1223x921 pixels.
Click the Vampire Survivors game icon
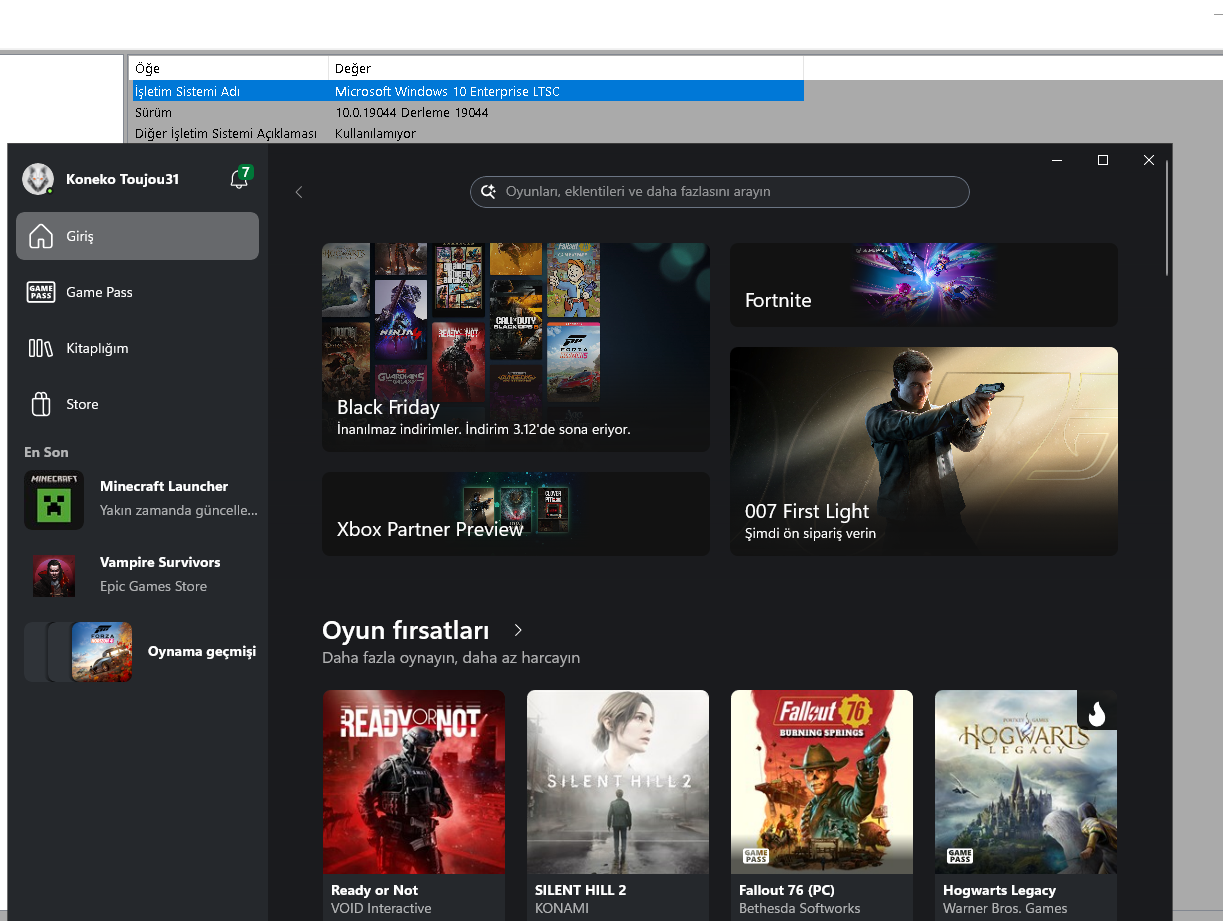pyautogui.click(x=54, y=575)
